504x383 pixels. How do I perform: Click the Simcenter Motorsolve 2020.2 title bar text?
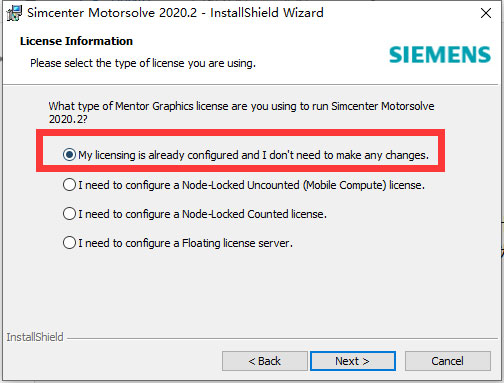pos(175,13)
